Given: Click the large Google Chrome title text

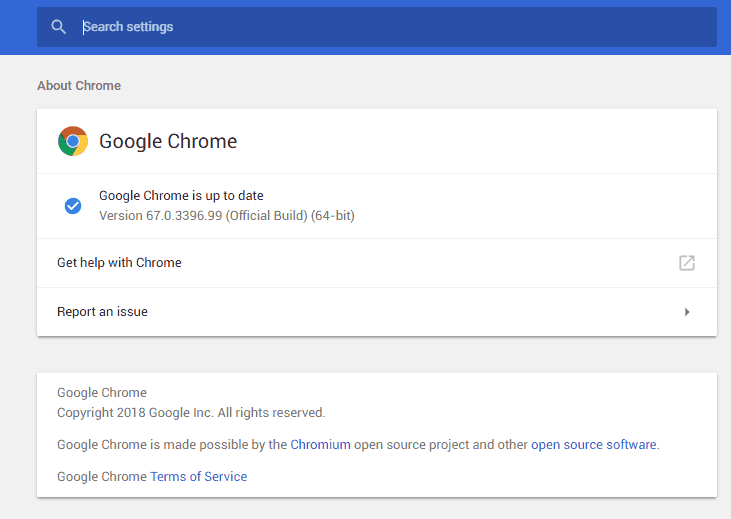Looking at the screenshot, I should [168, 141].
